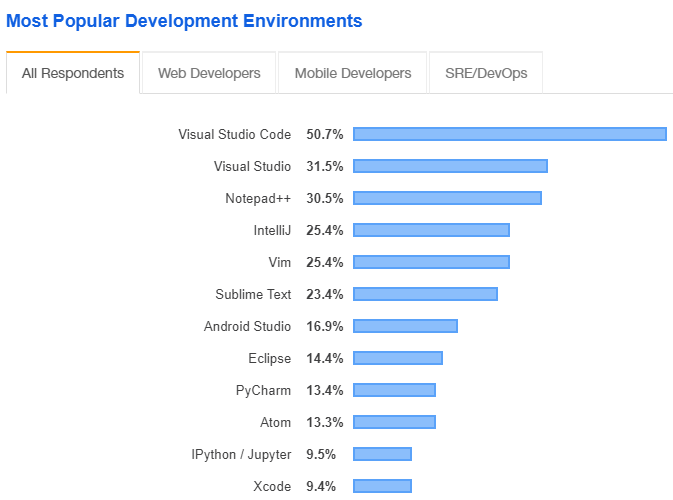Click the Visual Studio 31.5% bar
Screen dimensions: 673x500
point(450,166)
